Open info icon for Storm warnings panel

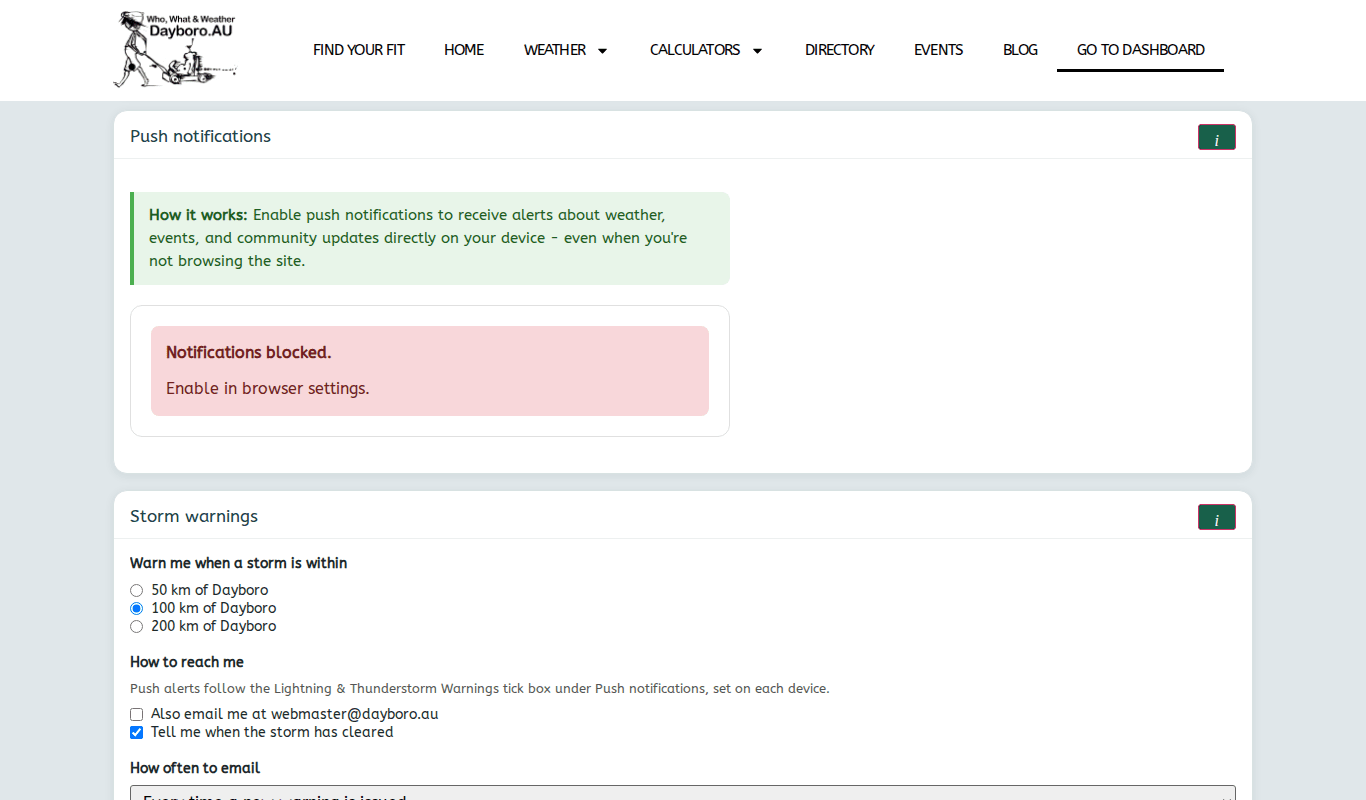pos(1216,517)
